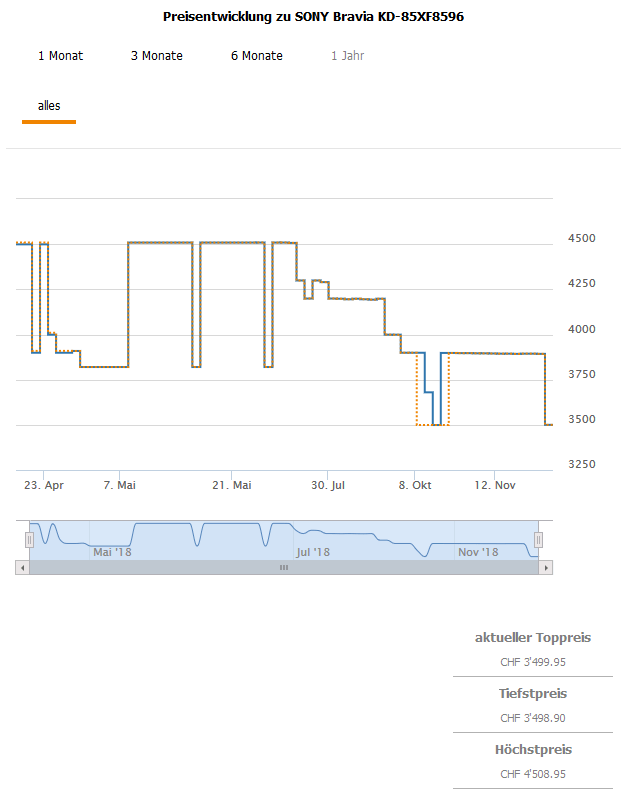Grab the right navigator range handle
The width and height of the screenshot is (625, 797).
pos(538,540)
